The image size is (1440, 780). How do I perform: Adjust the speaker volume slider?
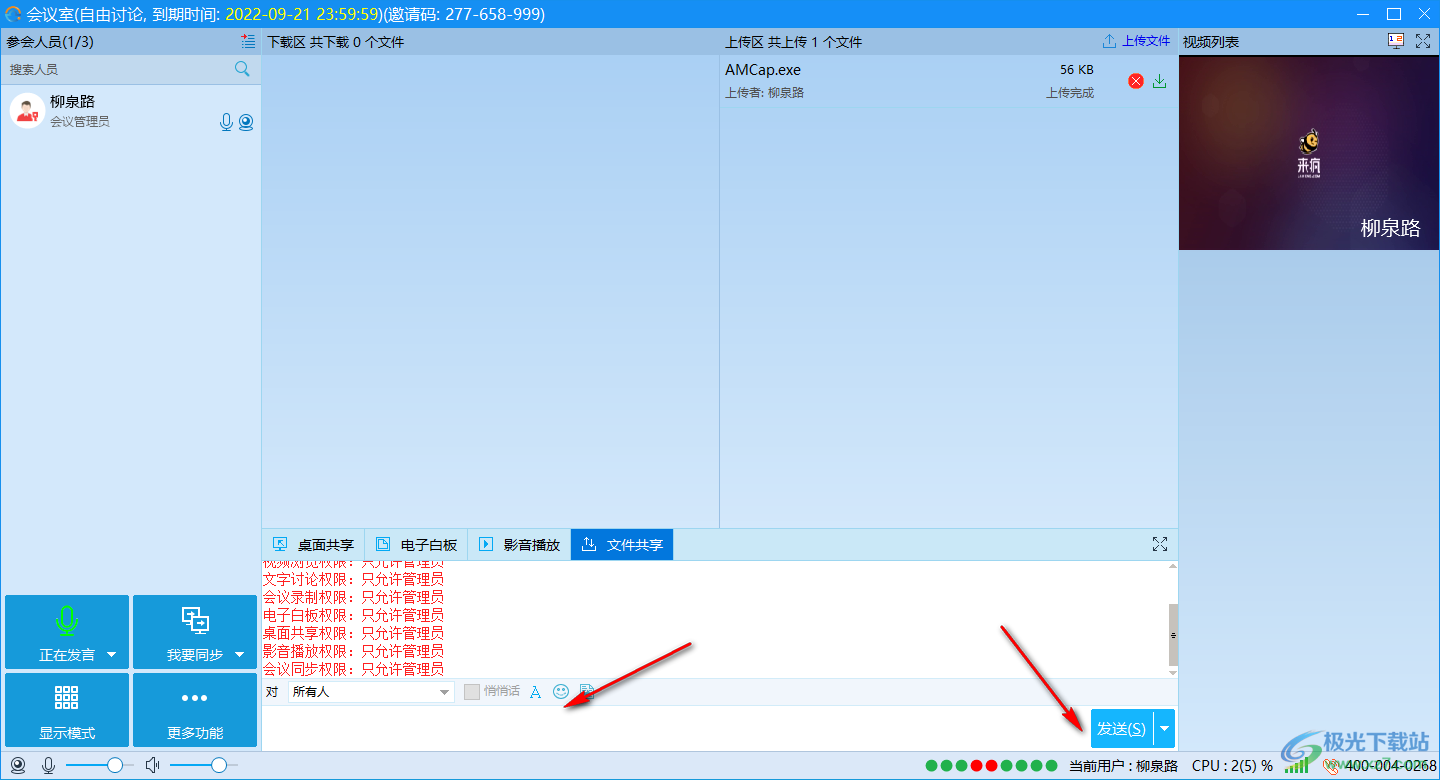pos(218,765)
